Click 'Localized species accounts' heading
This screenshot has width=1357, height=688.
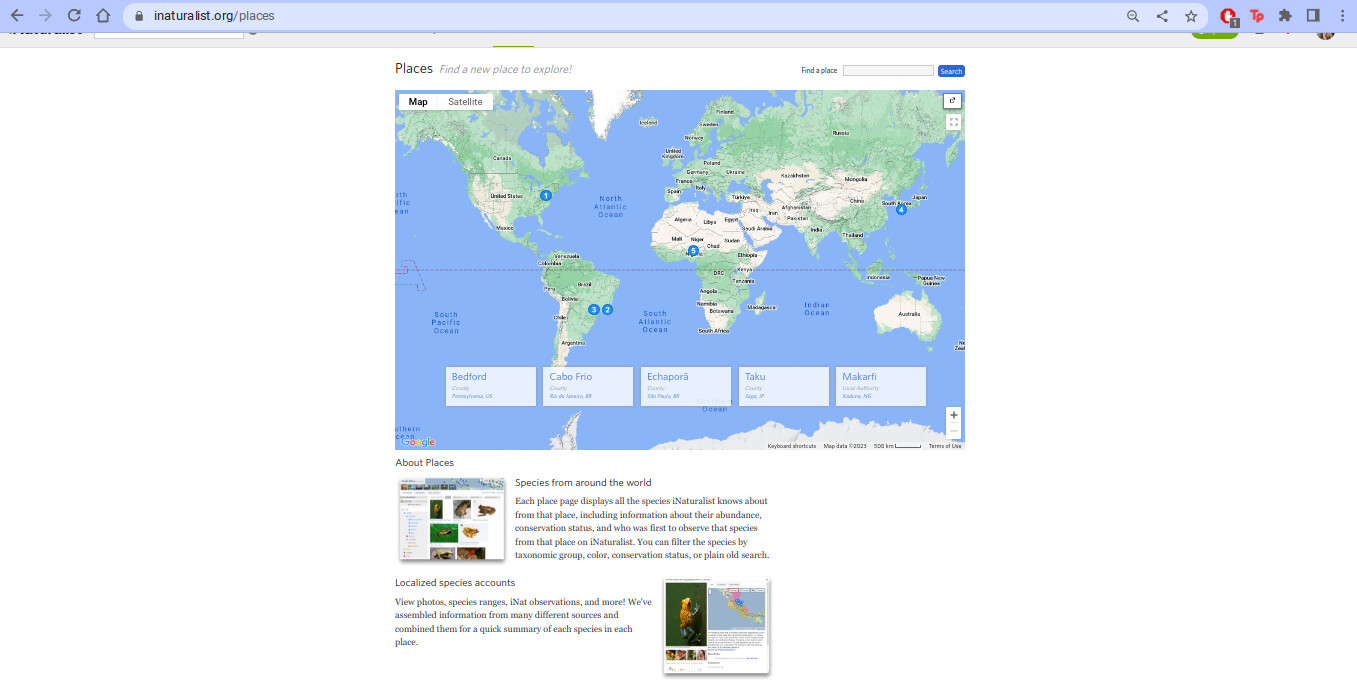(455, 583)
